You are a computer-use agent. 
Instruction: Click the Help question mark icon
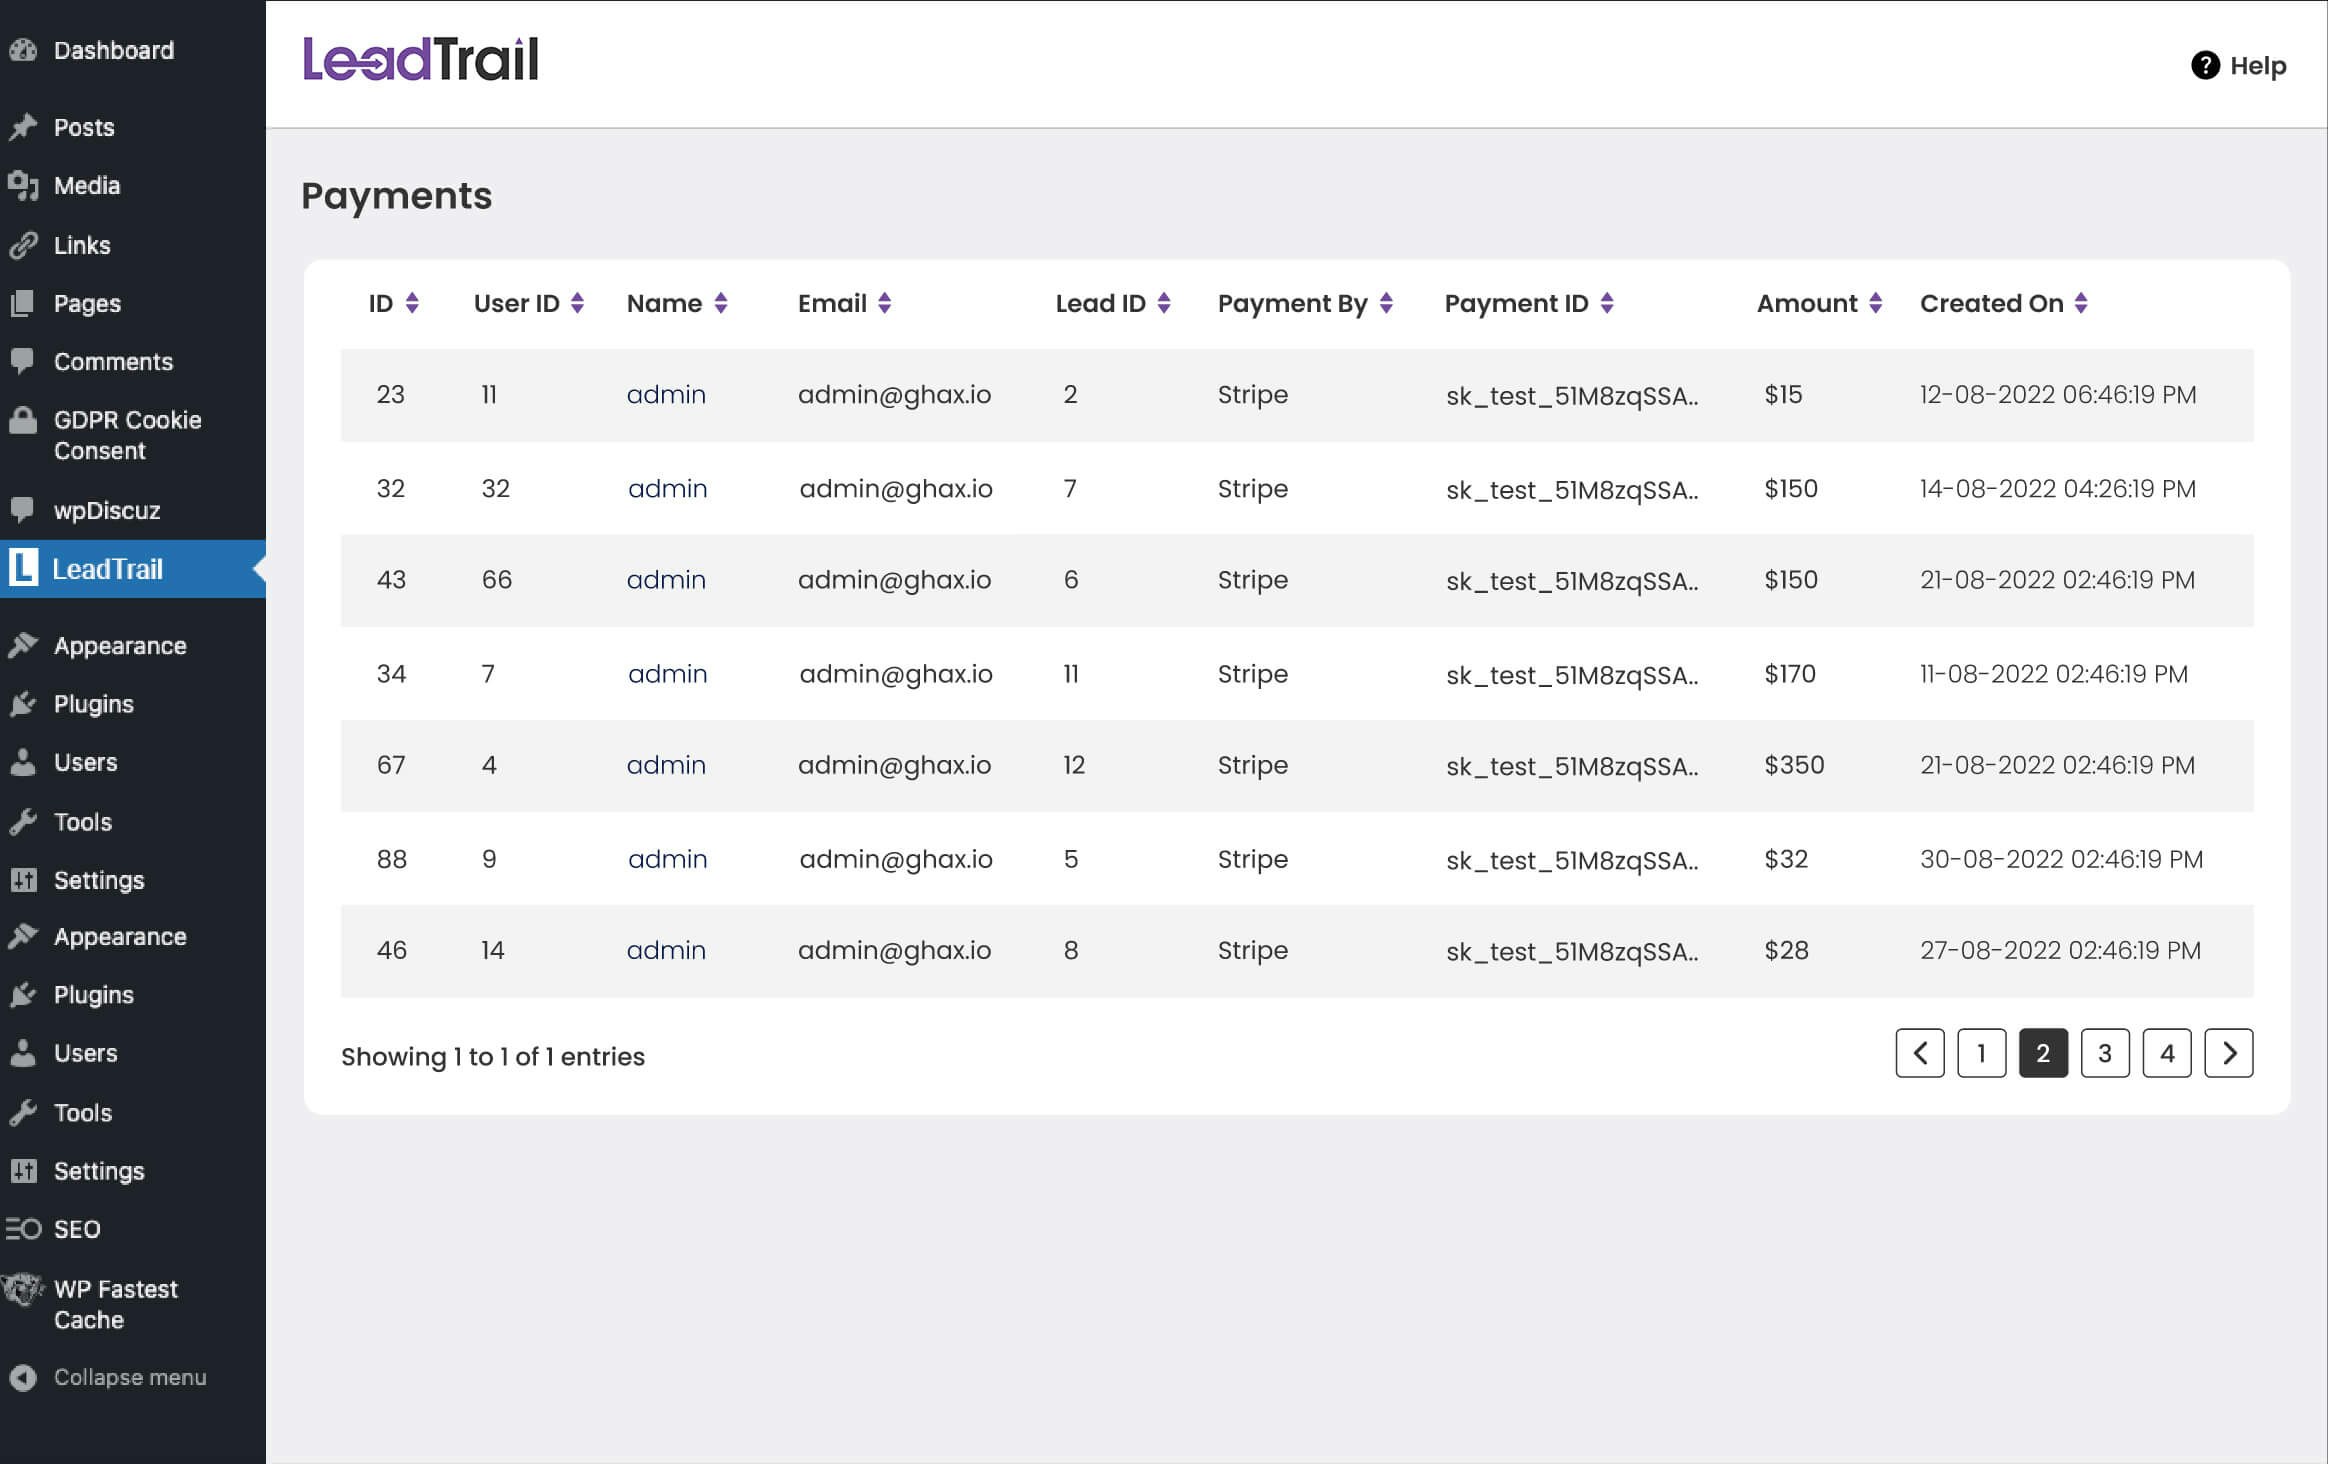tap(2205, 65)
